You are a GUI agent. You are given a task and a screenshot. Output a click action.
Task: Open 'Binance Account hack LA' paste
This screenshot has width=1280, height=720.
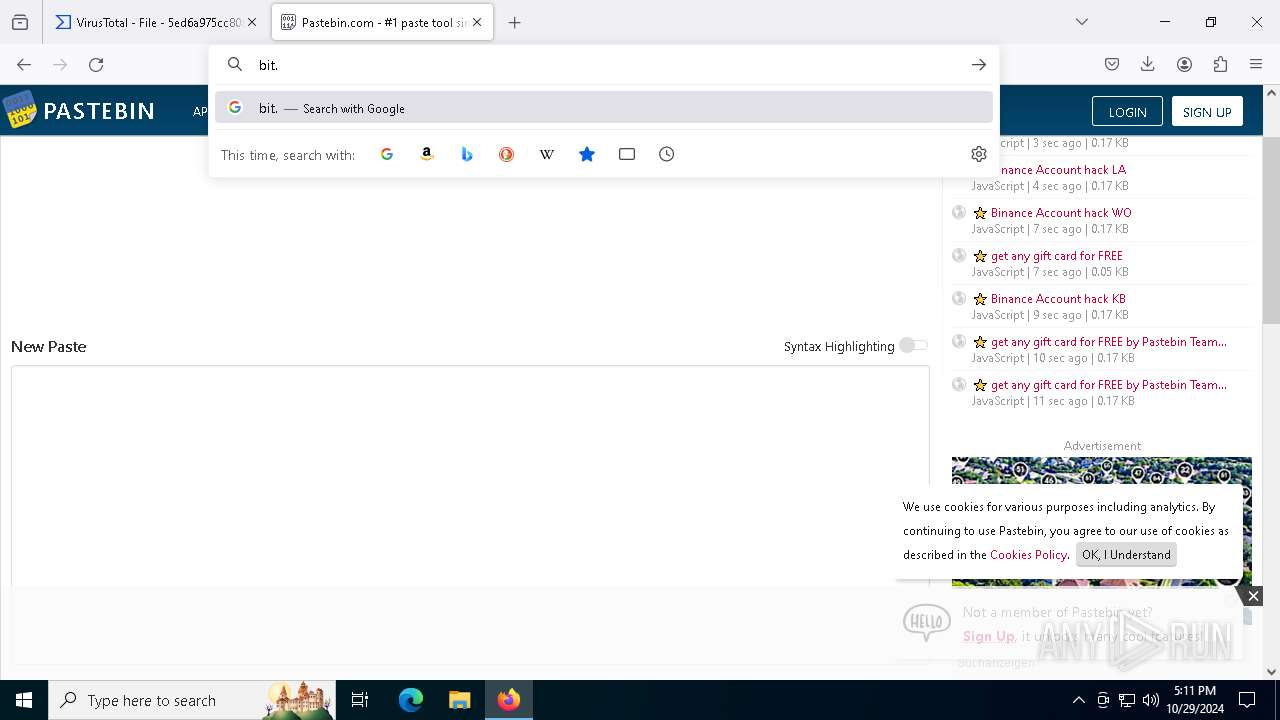1058,170
